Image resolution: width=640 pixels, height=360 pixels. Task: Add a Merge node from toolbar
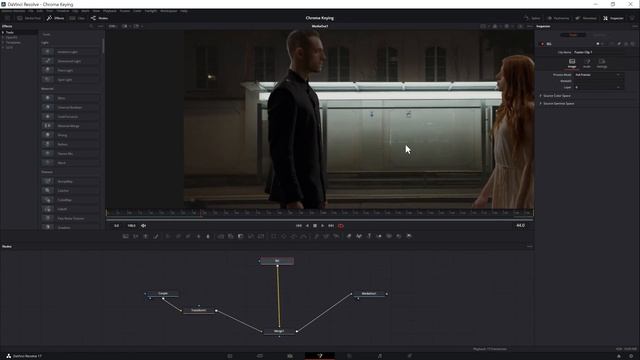[x=220, y=236]
